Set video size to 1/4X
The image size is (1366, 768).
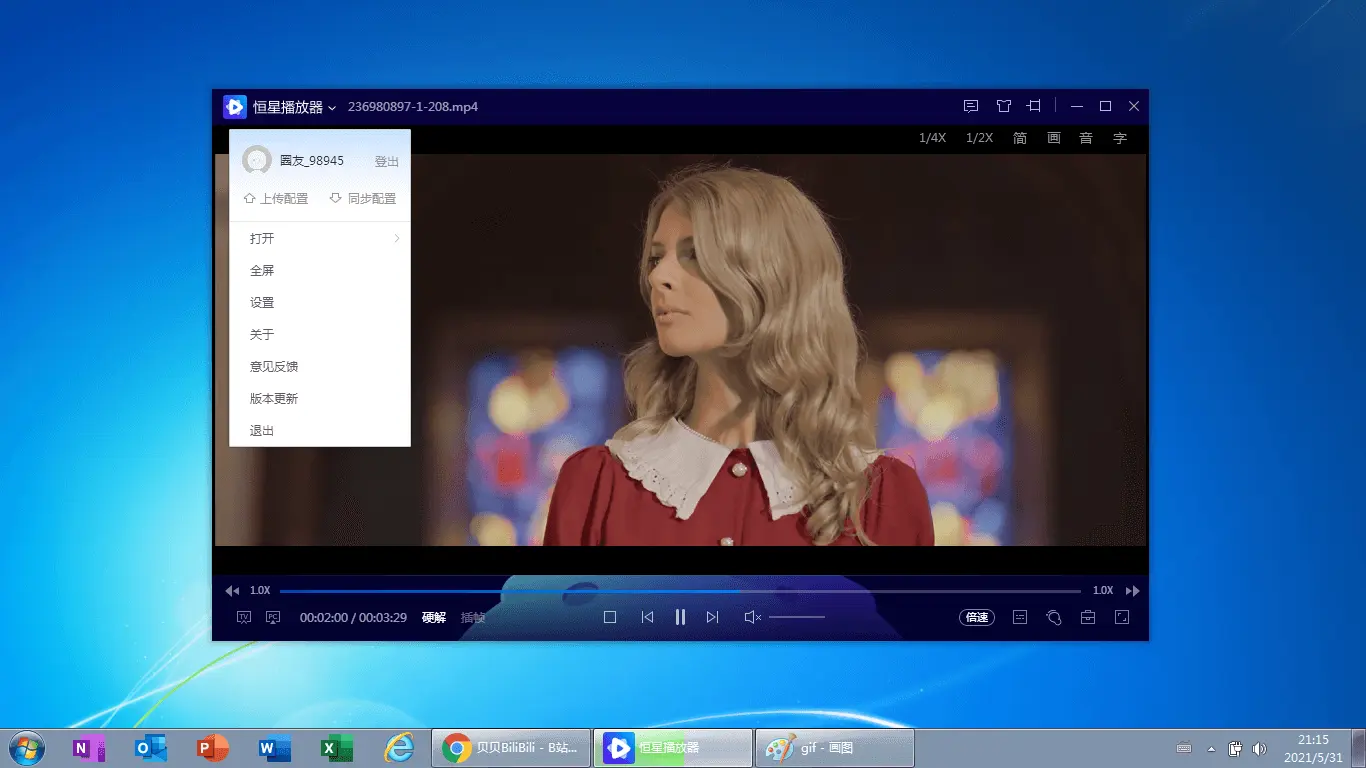click(x=932, y=138)
